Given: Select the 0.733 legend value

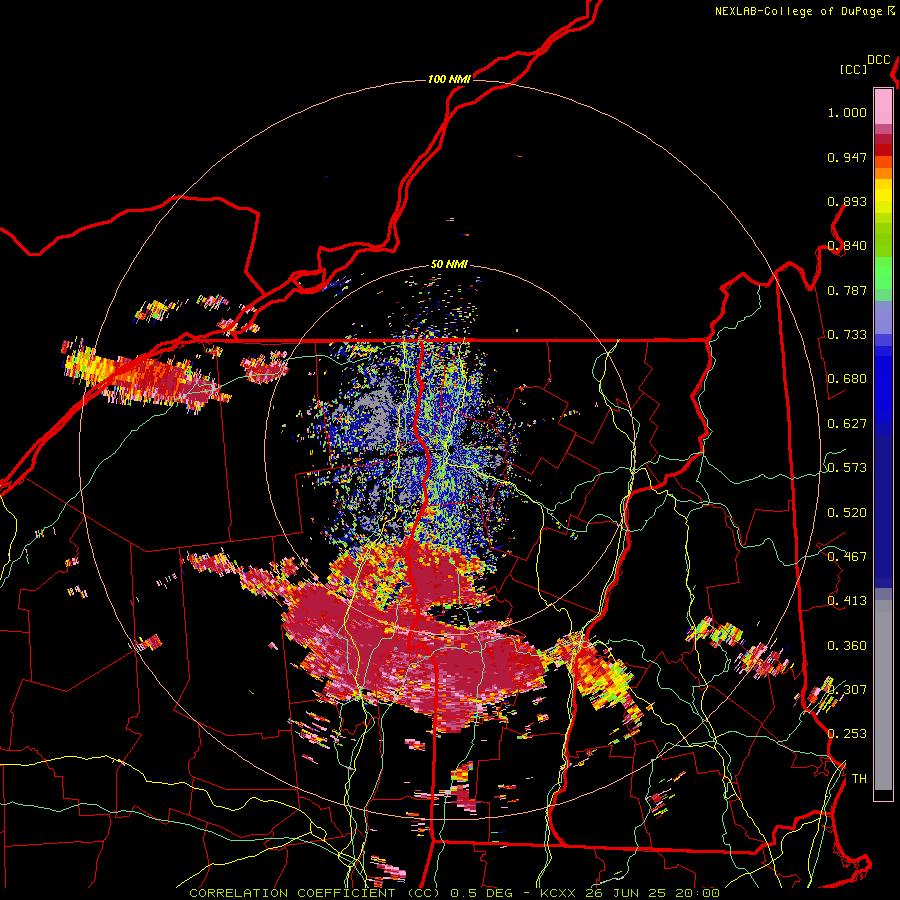Looking at the screenshot, I should coord(847,335).
